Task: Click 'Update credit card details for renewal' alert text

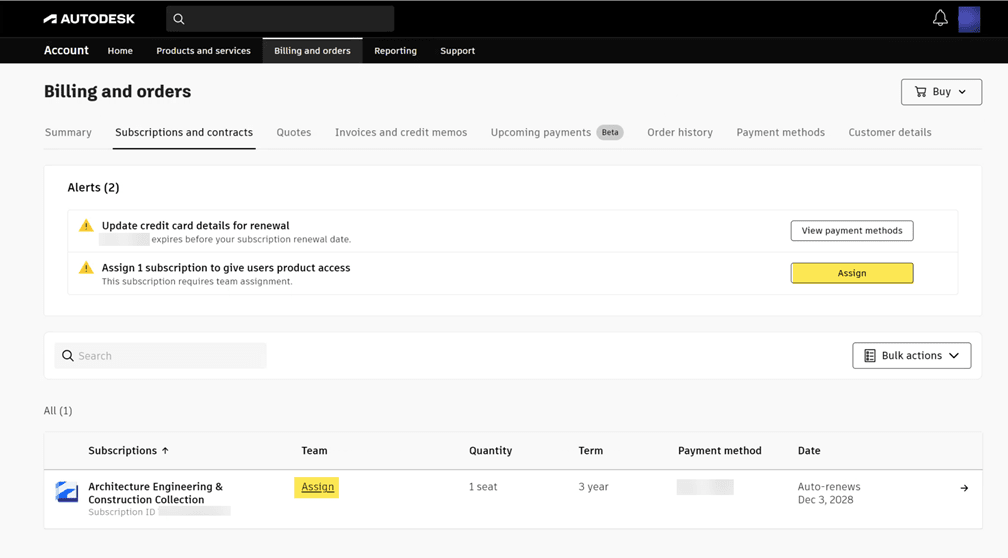Action: pos(195,226)
